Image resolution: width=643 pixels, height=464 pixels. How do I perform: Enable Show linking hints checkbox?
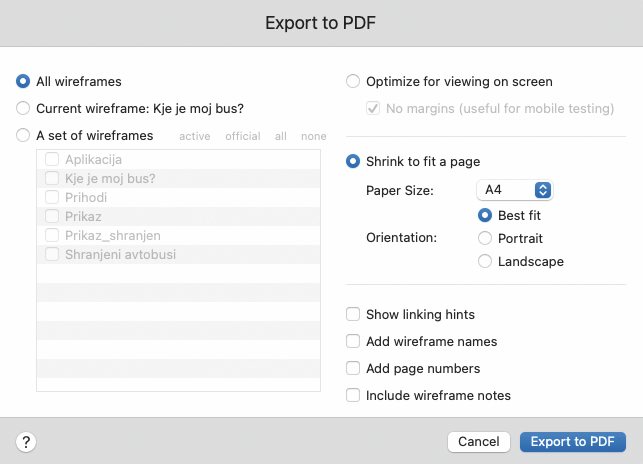pos(353,314)
